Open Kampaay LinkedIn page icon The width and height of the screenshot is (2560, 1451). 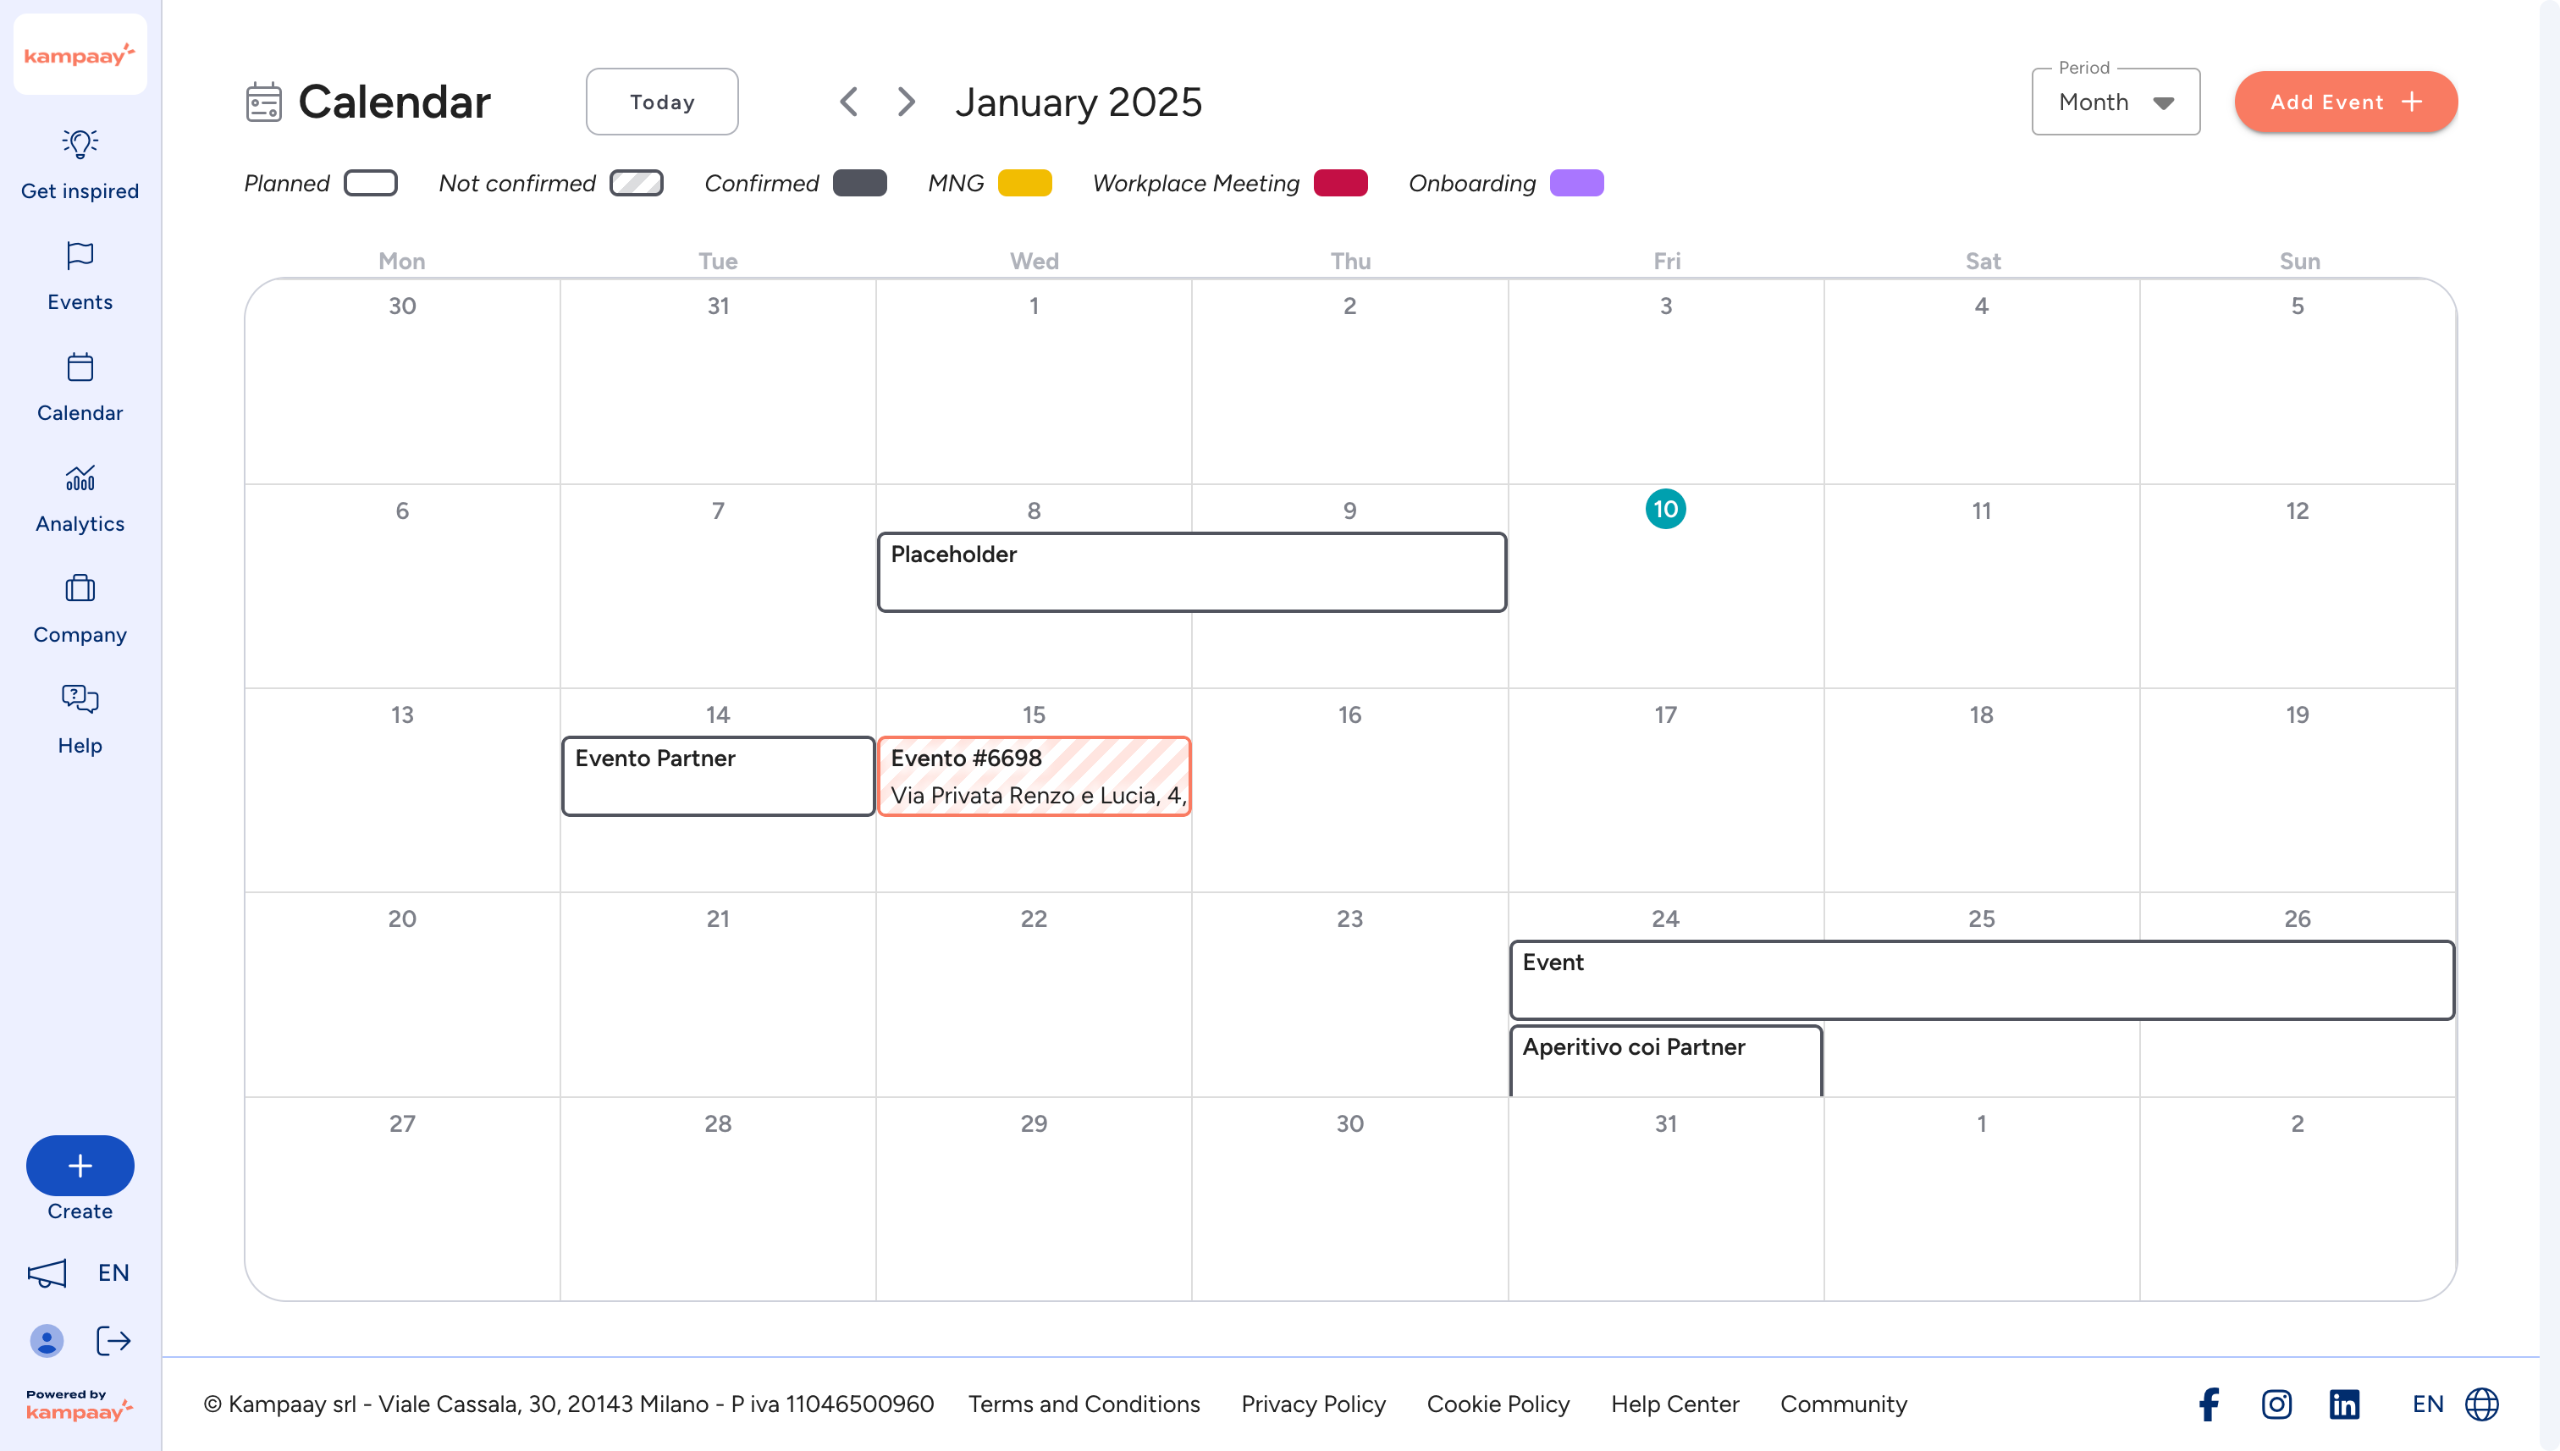coord(2344,1404)
